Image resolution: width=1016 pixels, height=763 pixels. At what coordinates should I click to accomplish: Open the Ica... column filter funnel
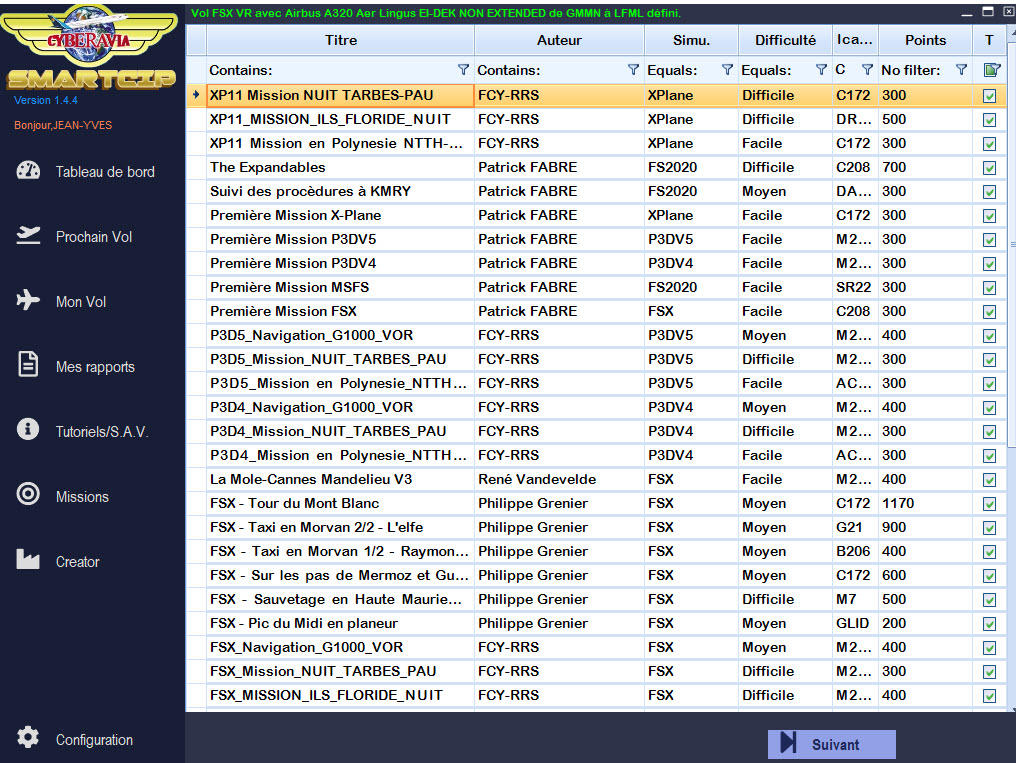pos(867,70)
